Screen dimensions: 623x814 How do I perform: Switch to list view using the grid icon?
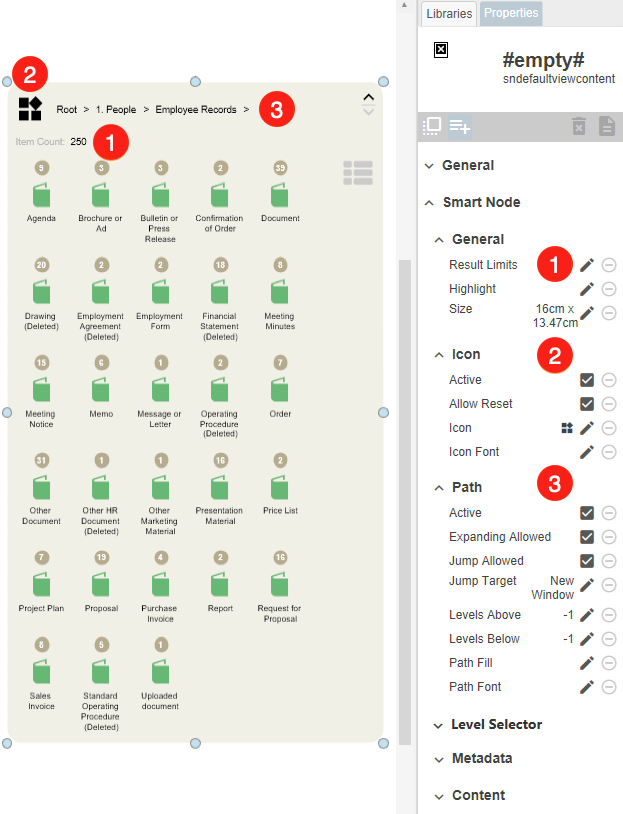coord(357,173)
